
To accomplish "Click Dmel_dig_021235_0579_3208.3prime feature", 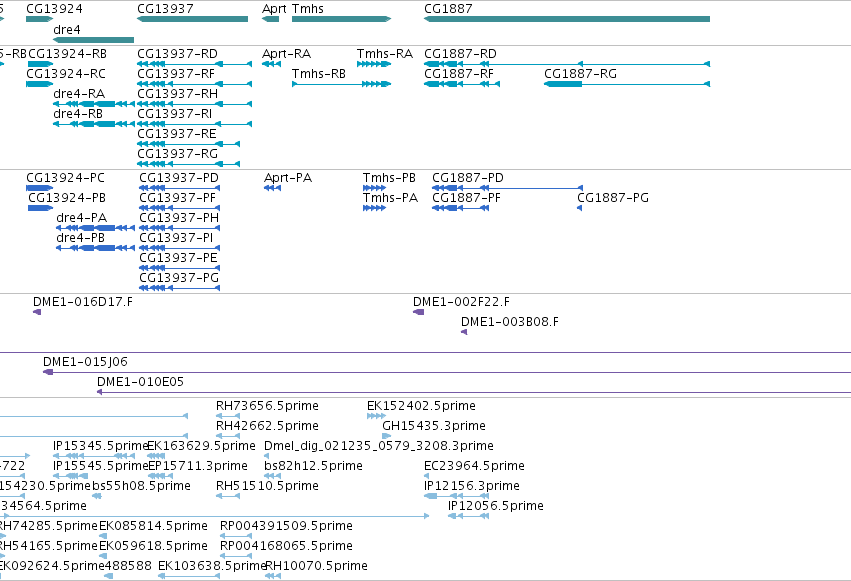I will [x=266, y=456].
